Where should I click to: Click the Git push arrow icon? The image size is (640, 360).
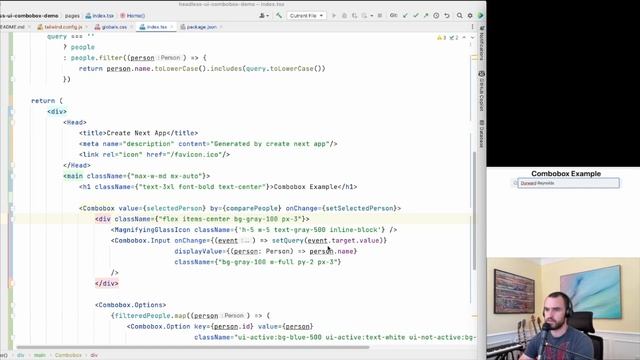pyautogui.click(x=426, y=16)
